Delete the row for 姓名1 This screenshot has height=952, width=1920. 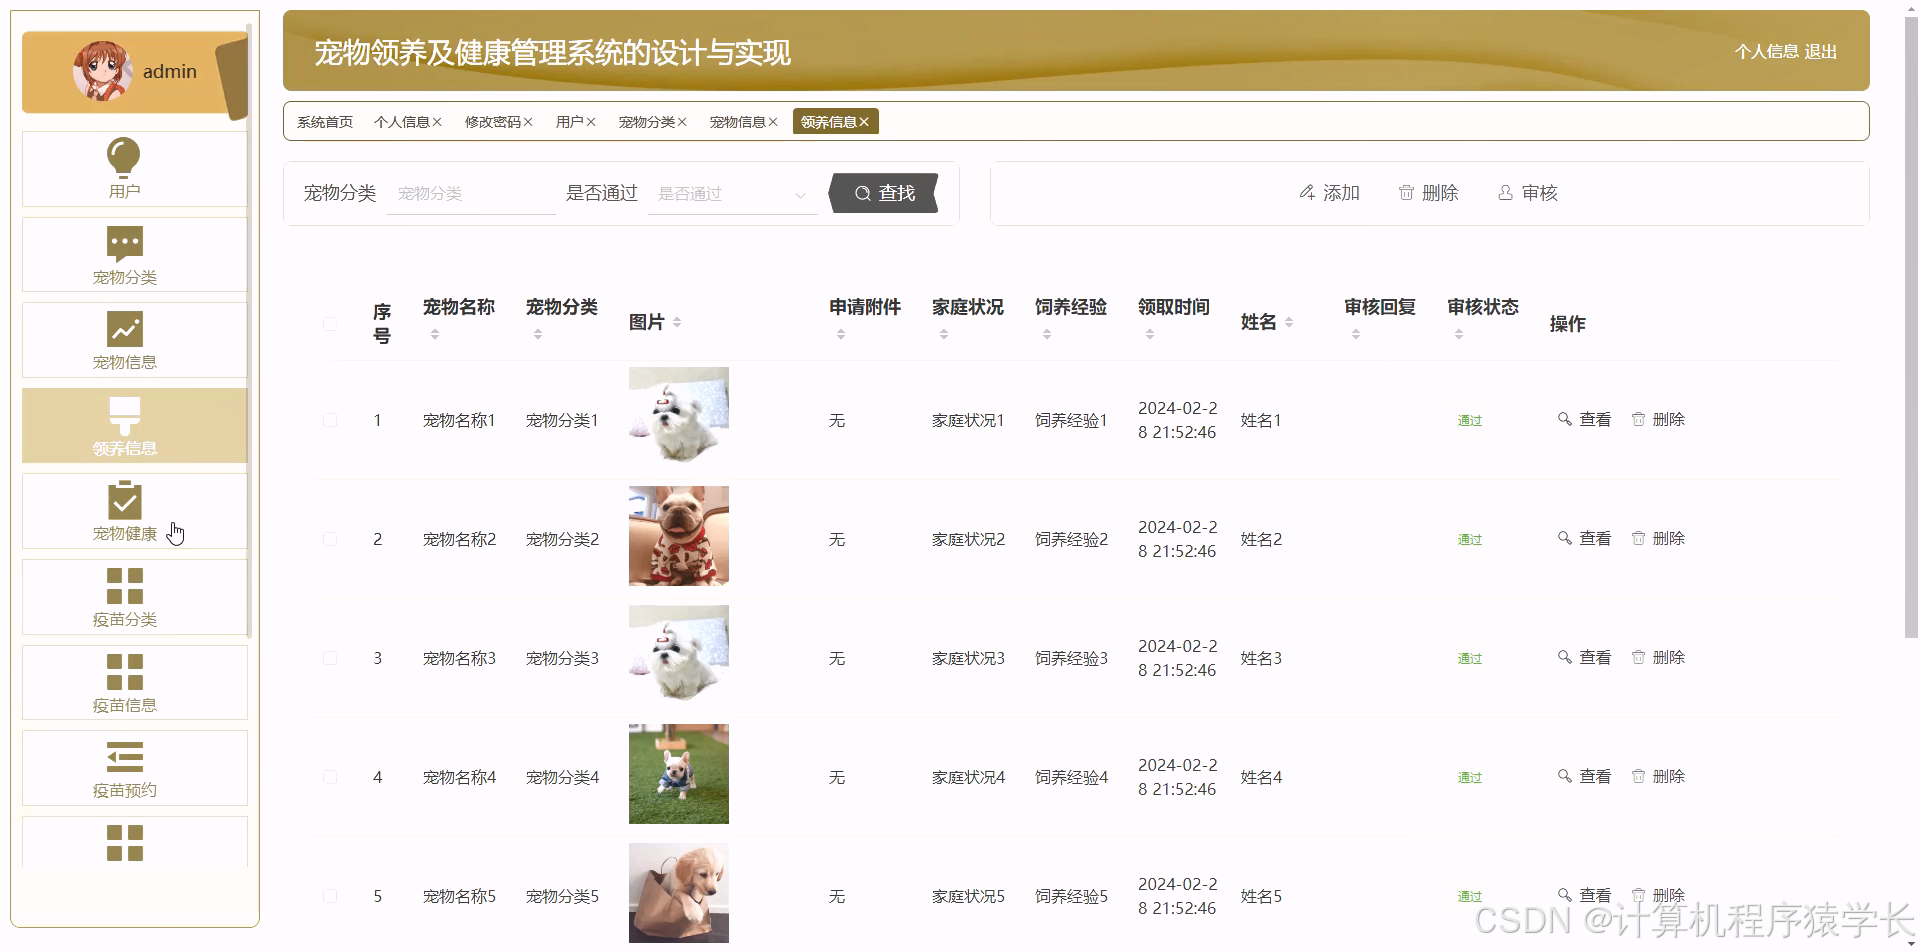click(x=1658, y=419)
